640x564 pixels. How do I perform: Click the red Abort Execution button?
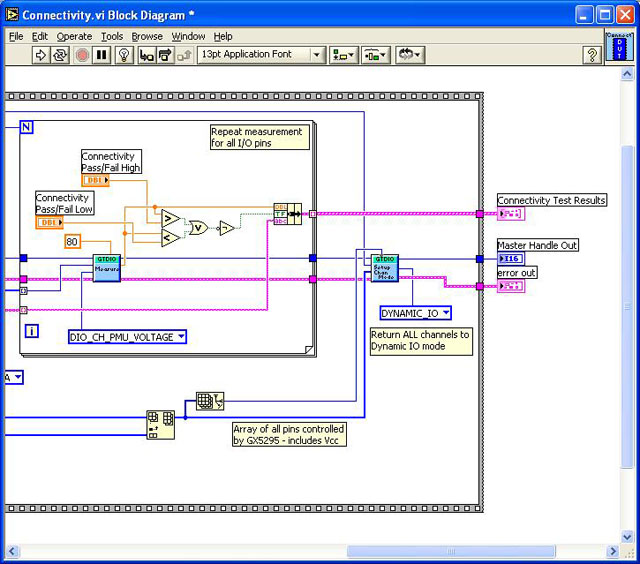(x=82, y=55)
